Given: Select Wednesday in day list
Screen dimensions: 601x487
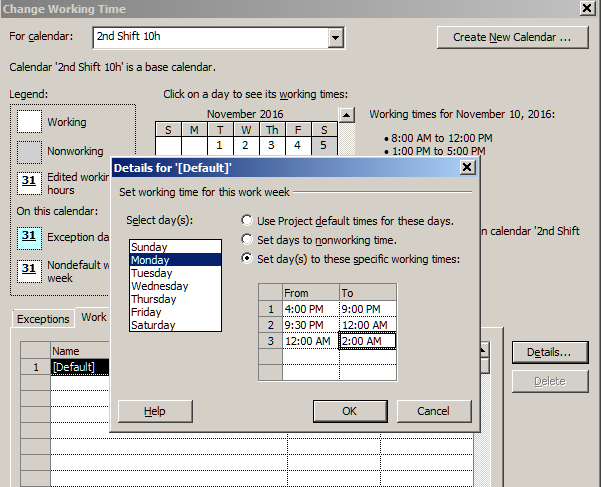Looking at the screenshot, I should [x=175, y=286].
